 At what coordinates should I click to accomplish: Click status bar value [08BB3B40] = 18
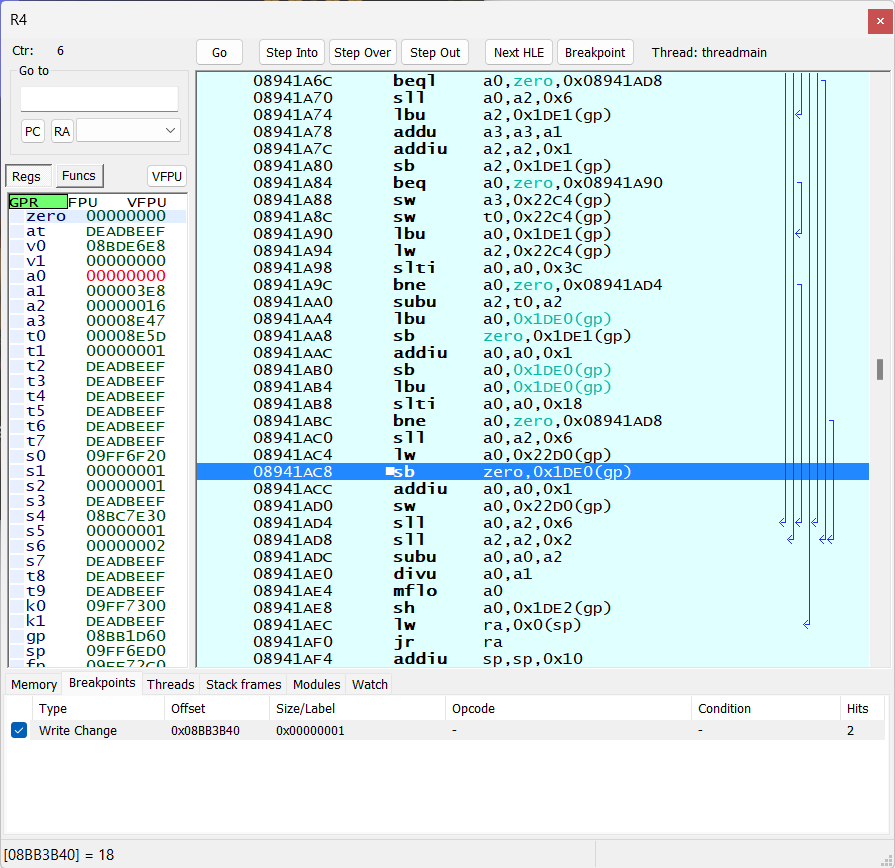[x=59, y=855]
